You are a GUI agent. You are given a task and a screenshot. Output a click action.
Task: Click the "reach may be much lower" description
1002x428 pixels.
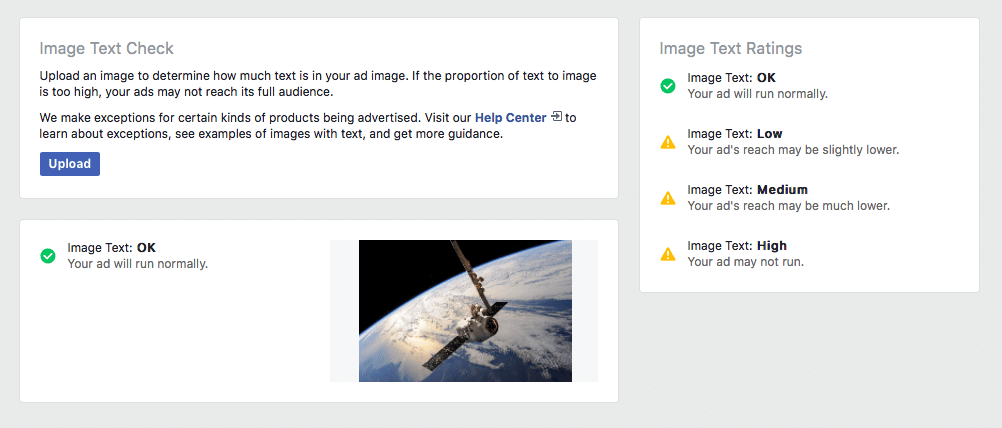point(788,206)
